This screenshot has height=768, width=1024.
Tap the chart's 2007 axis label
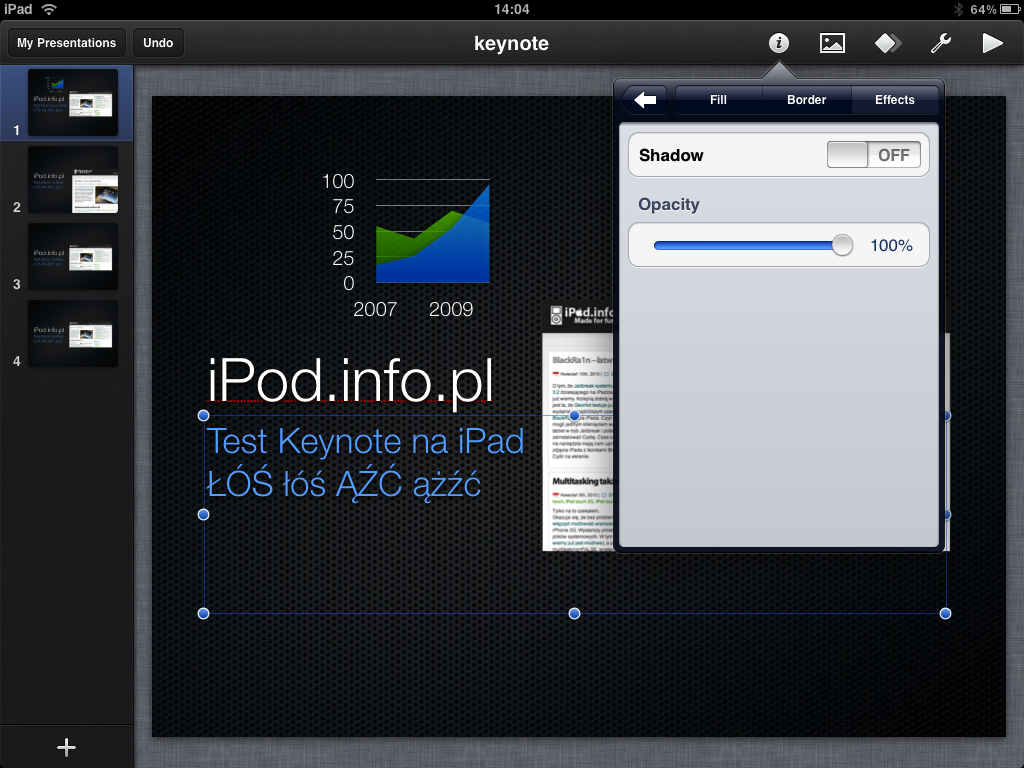tap(375, 309)
